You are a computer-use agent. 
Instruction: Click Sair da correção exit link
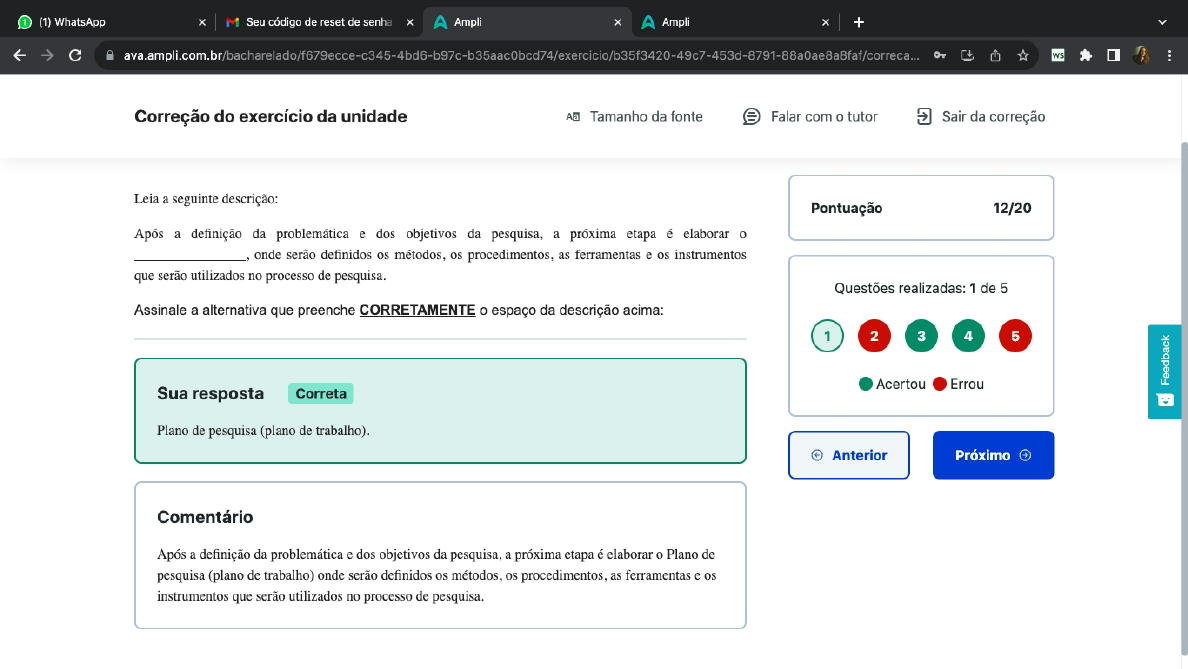[980, 117]
